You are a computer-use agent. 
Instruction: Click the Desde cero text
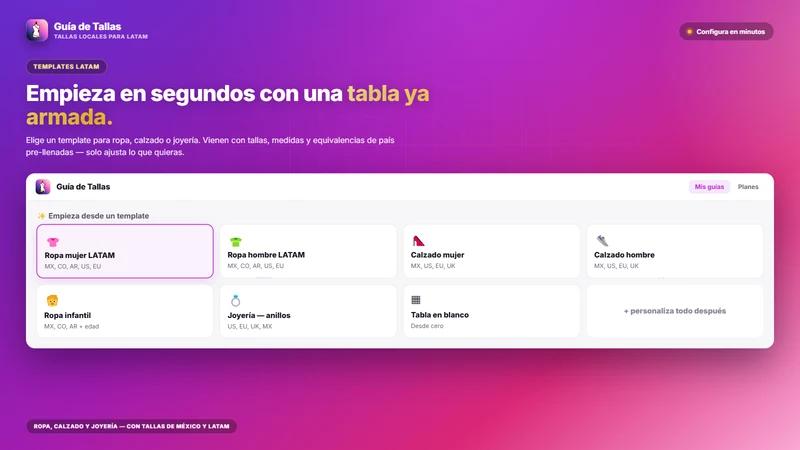[x=427, y=326]
